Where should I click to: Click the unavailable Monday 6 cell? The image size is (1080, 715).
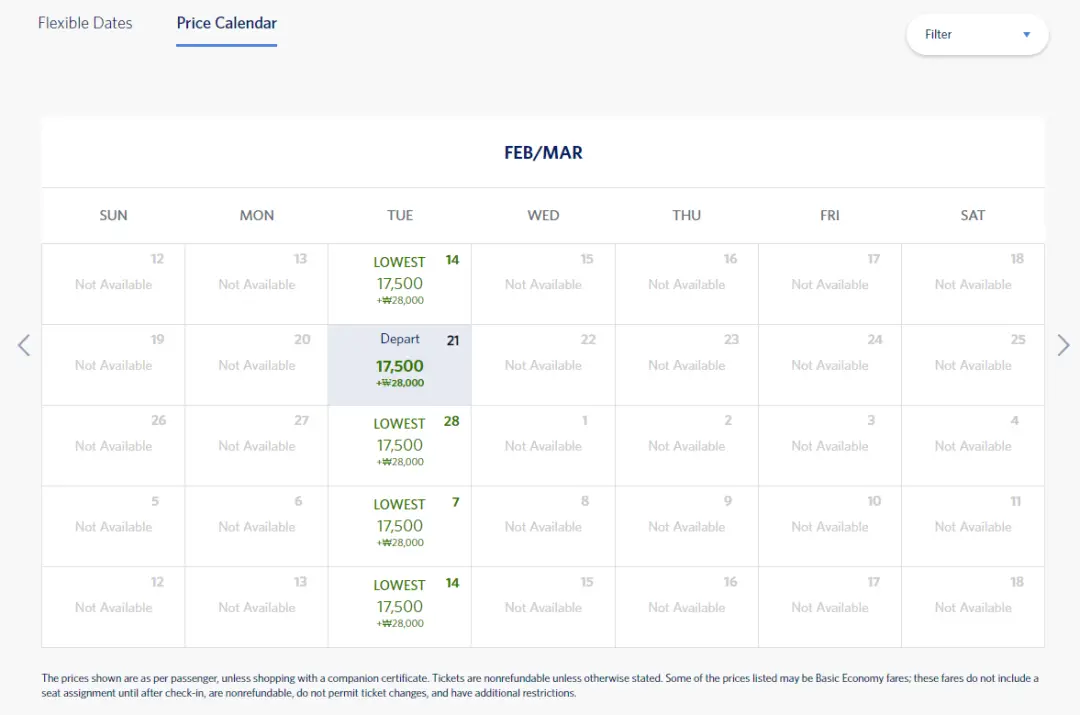click(x=257, y=526)
